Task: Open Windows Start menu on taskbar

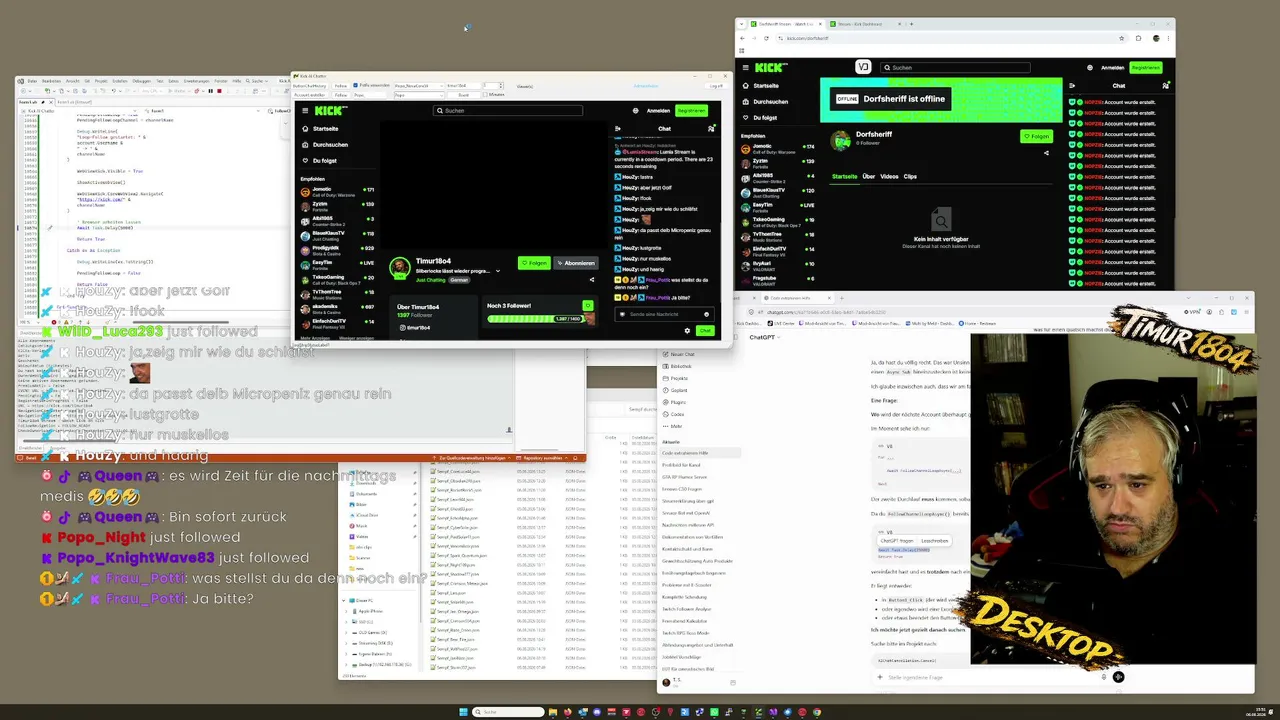Action: [463, 712]
